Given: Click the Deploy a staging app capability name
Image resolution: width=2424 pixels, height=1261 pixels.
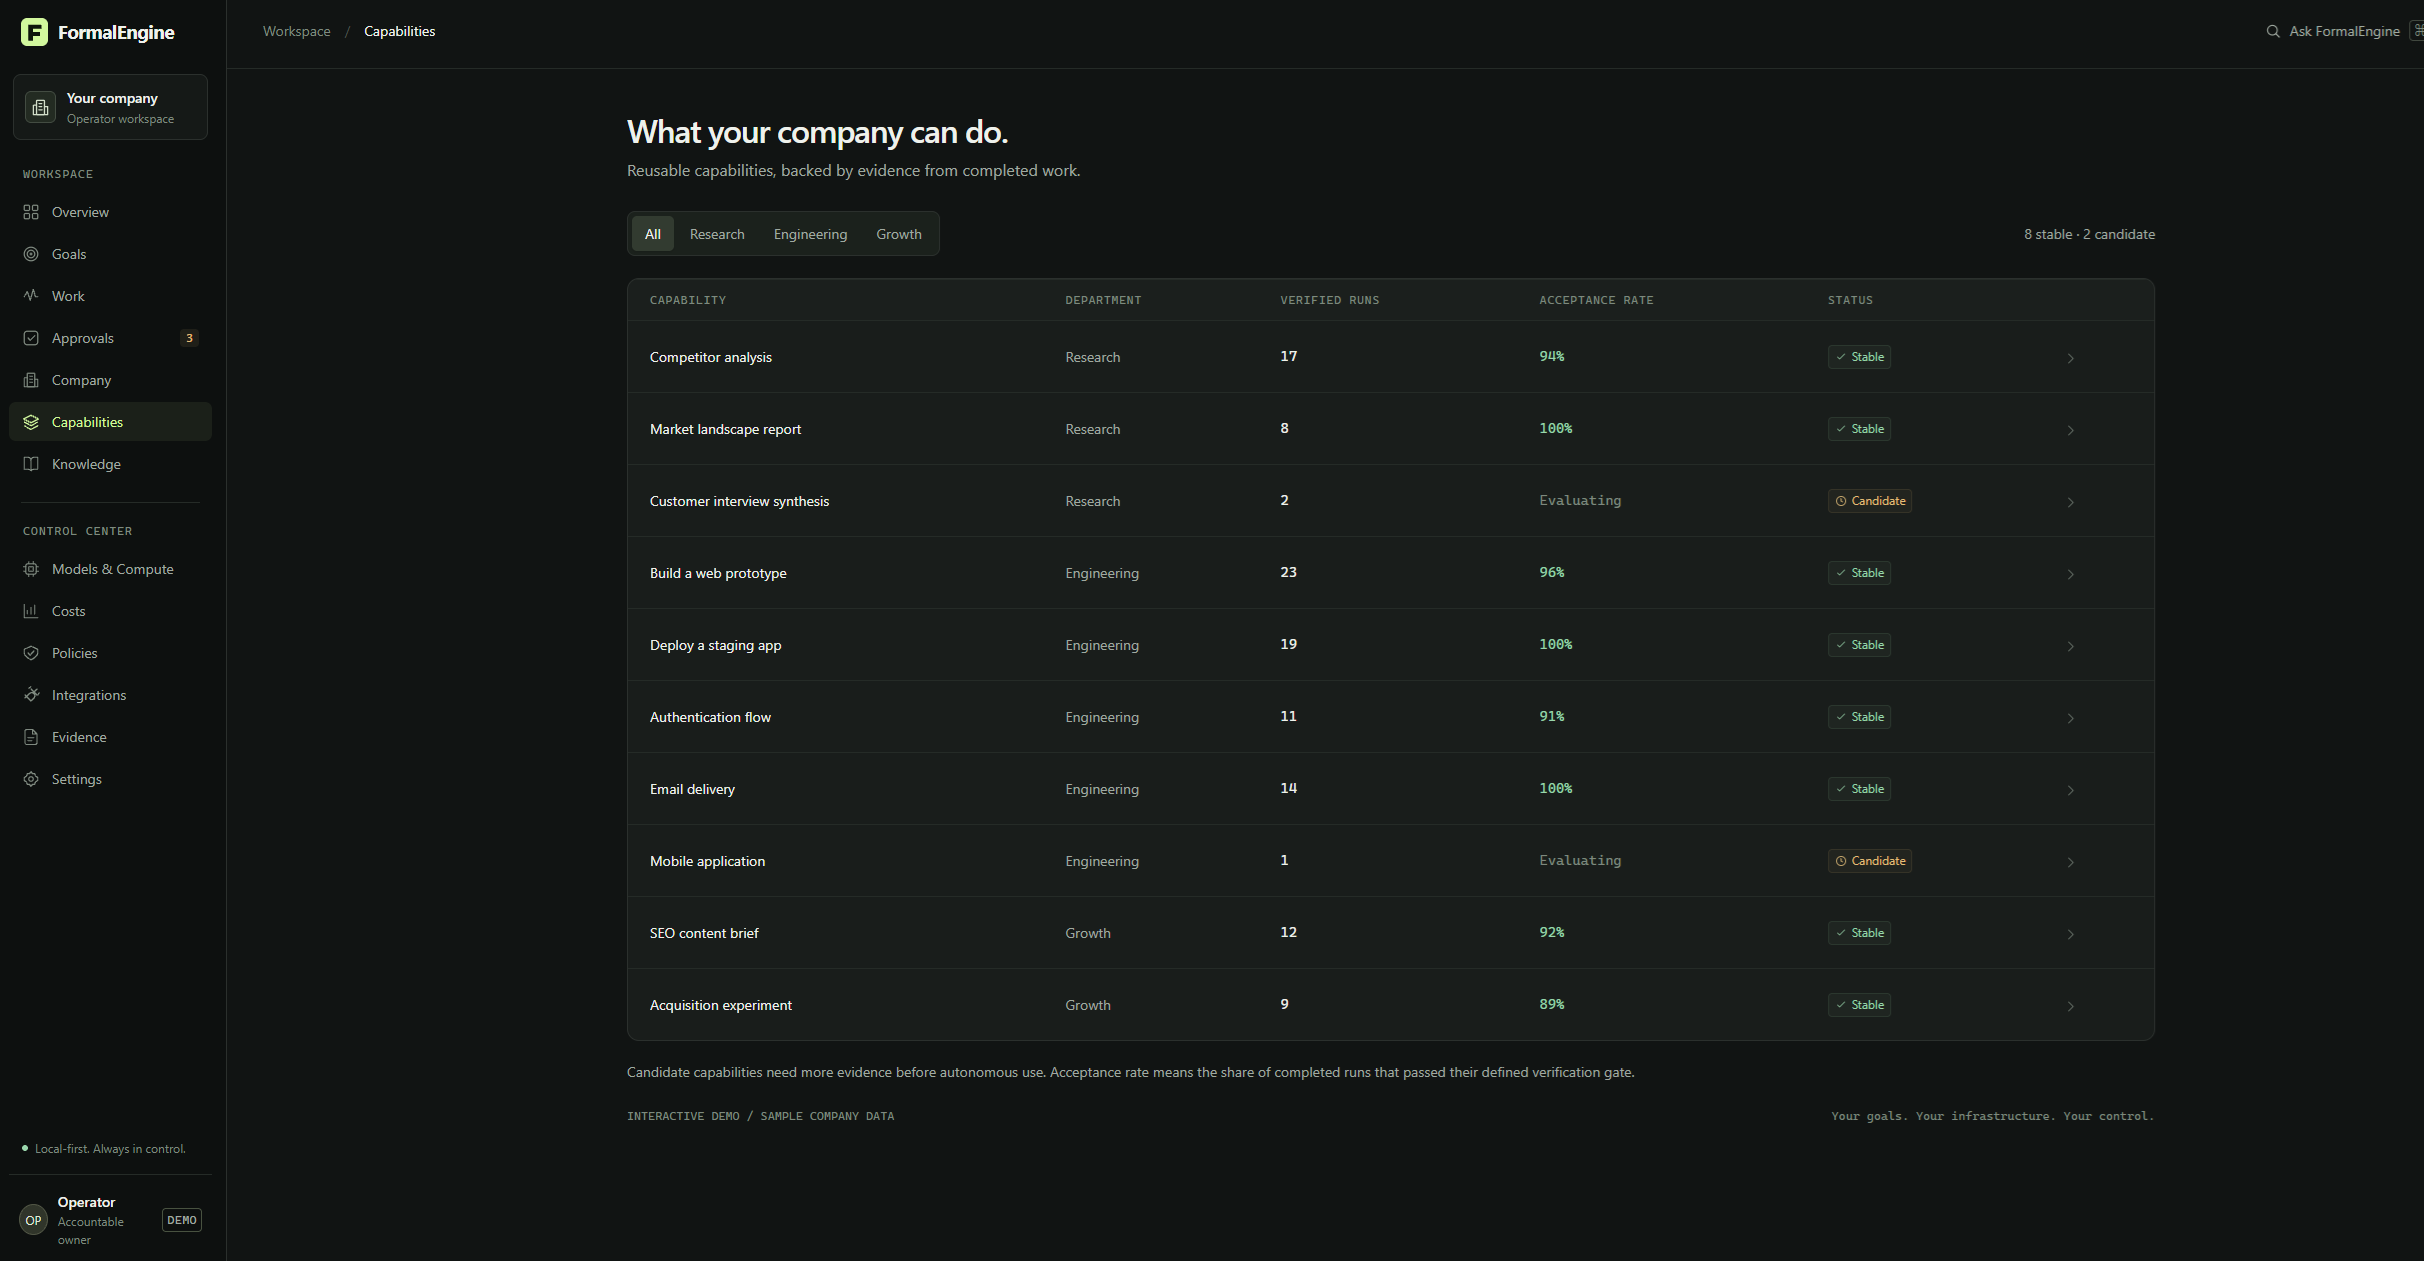Looking at the screenshot, I should point(715,645).
